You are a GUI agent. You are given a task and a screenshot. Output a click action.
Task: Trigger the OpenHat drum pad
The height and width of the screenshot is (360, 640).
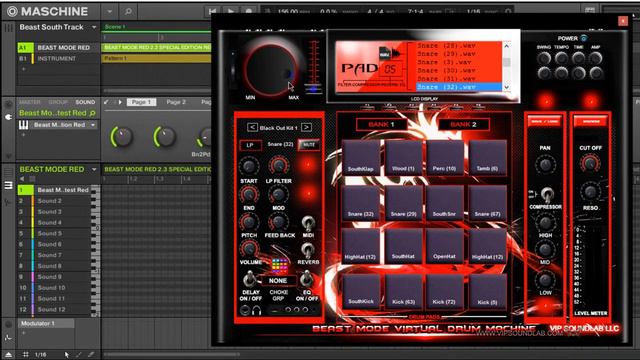pos(444,246)
